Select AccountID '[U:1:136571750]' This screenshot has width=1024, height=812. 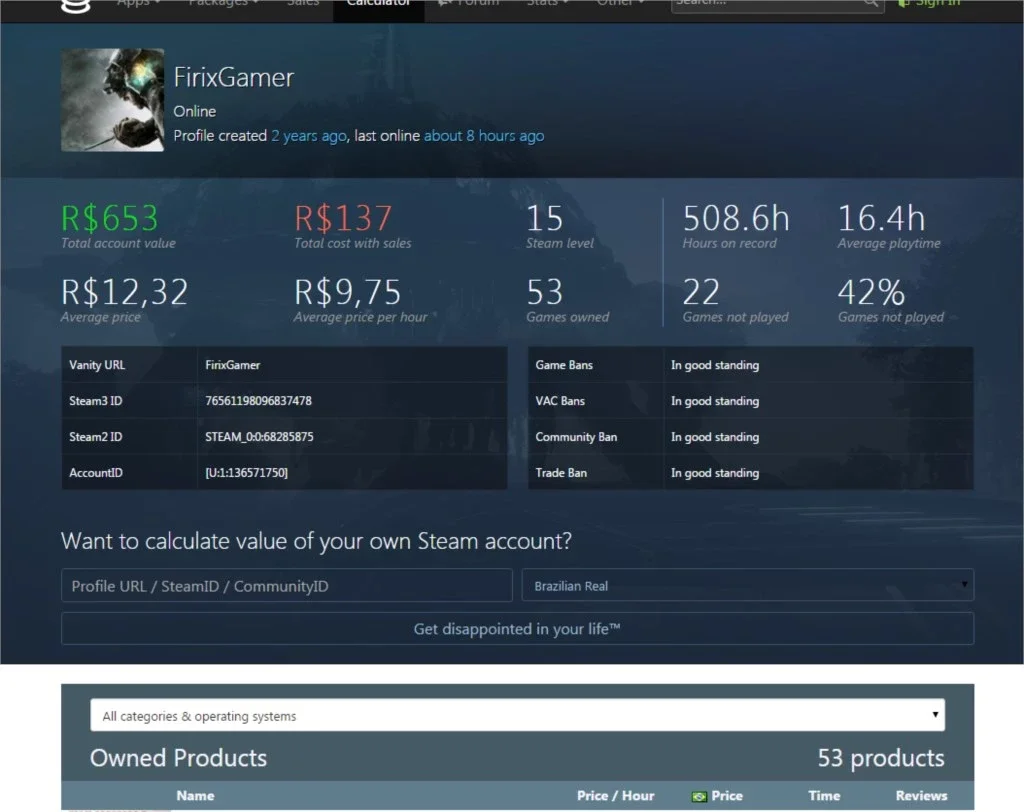tap(246, 473)
